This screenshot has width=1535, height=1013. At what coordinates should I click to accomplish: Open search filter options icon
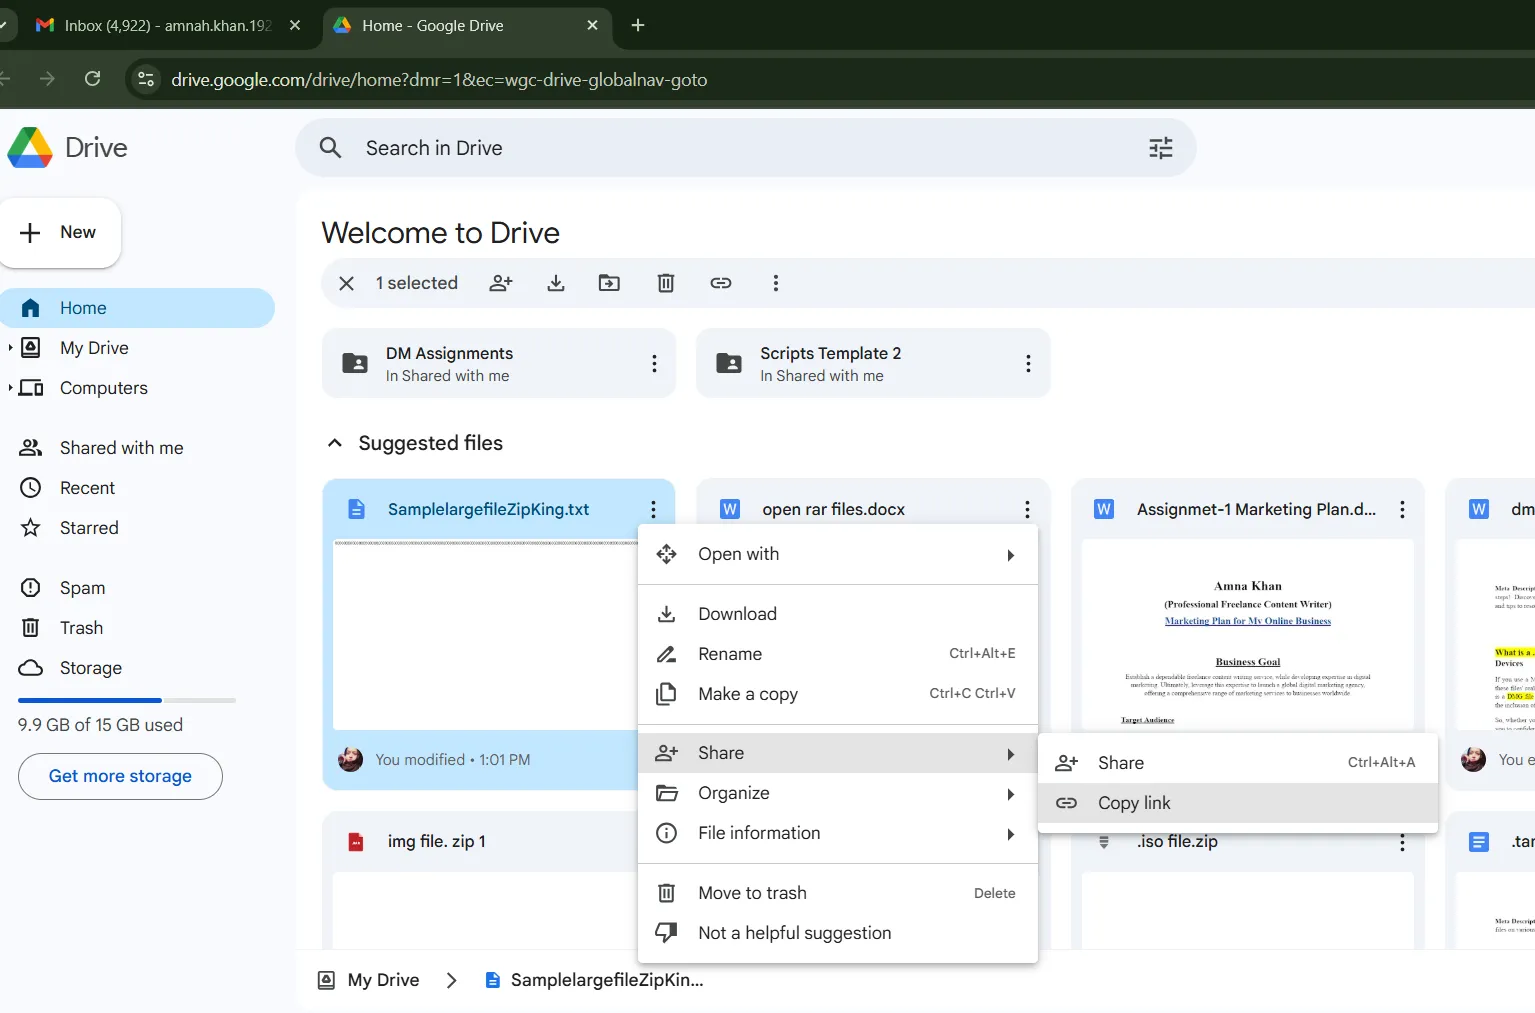(1160, 148)
